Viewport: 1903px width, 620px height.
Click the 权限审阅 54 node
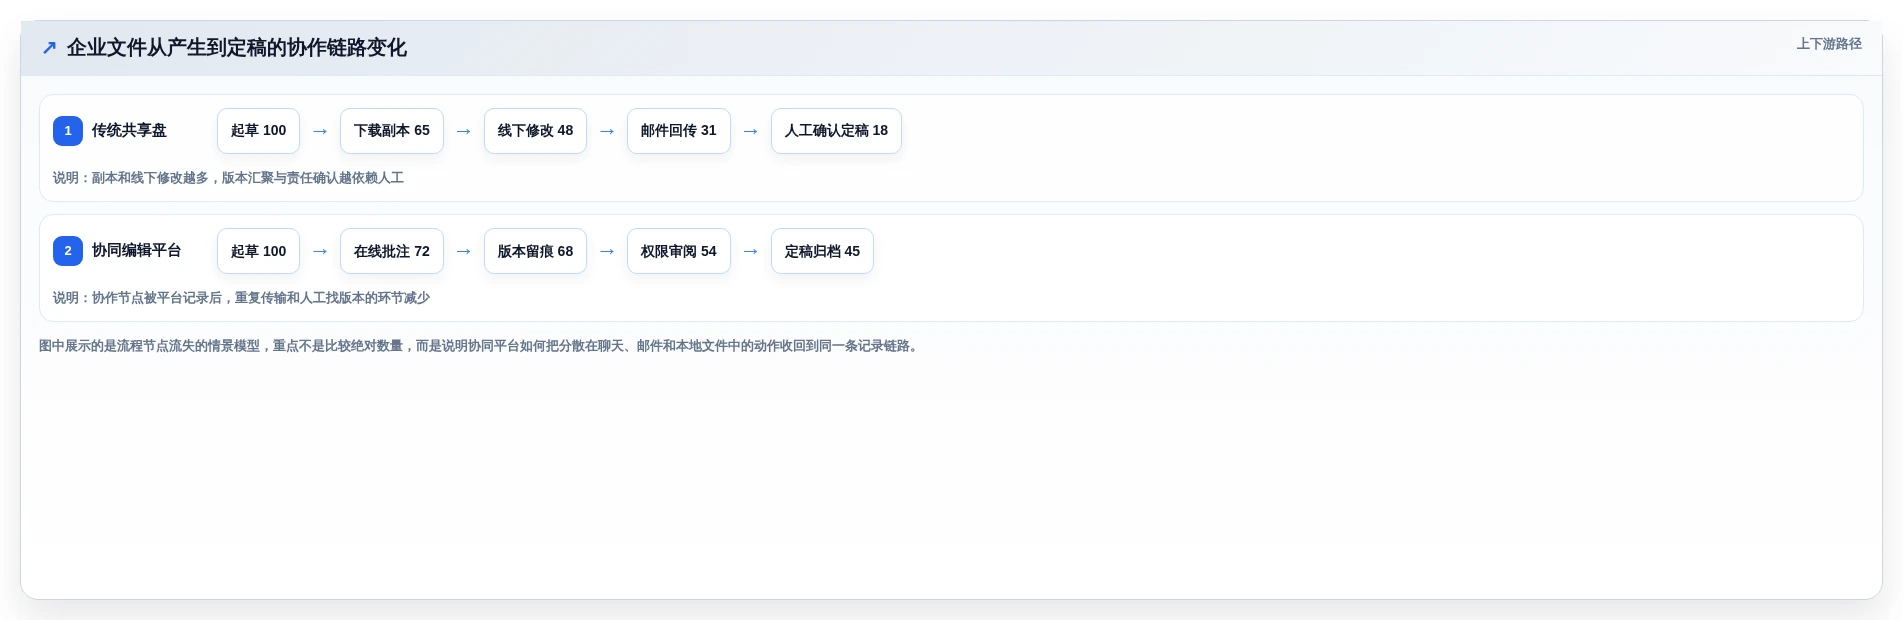(x=679, y=251)
